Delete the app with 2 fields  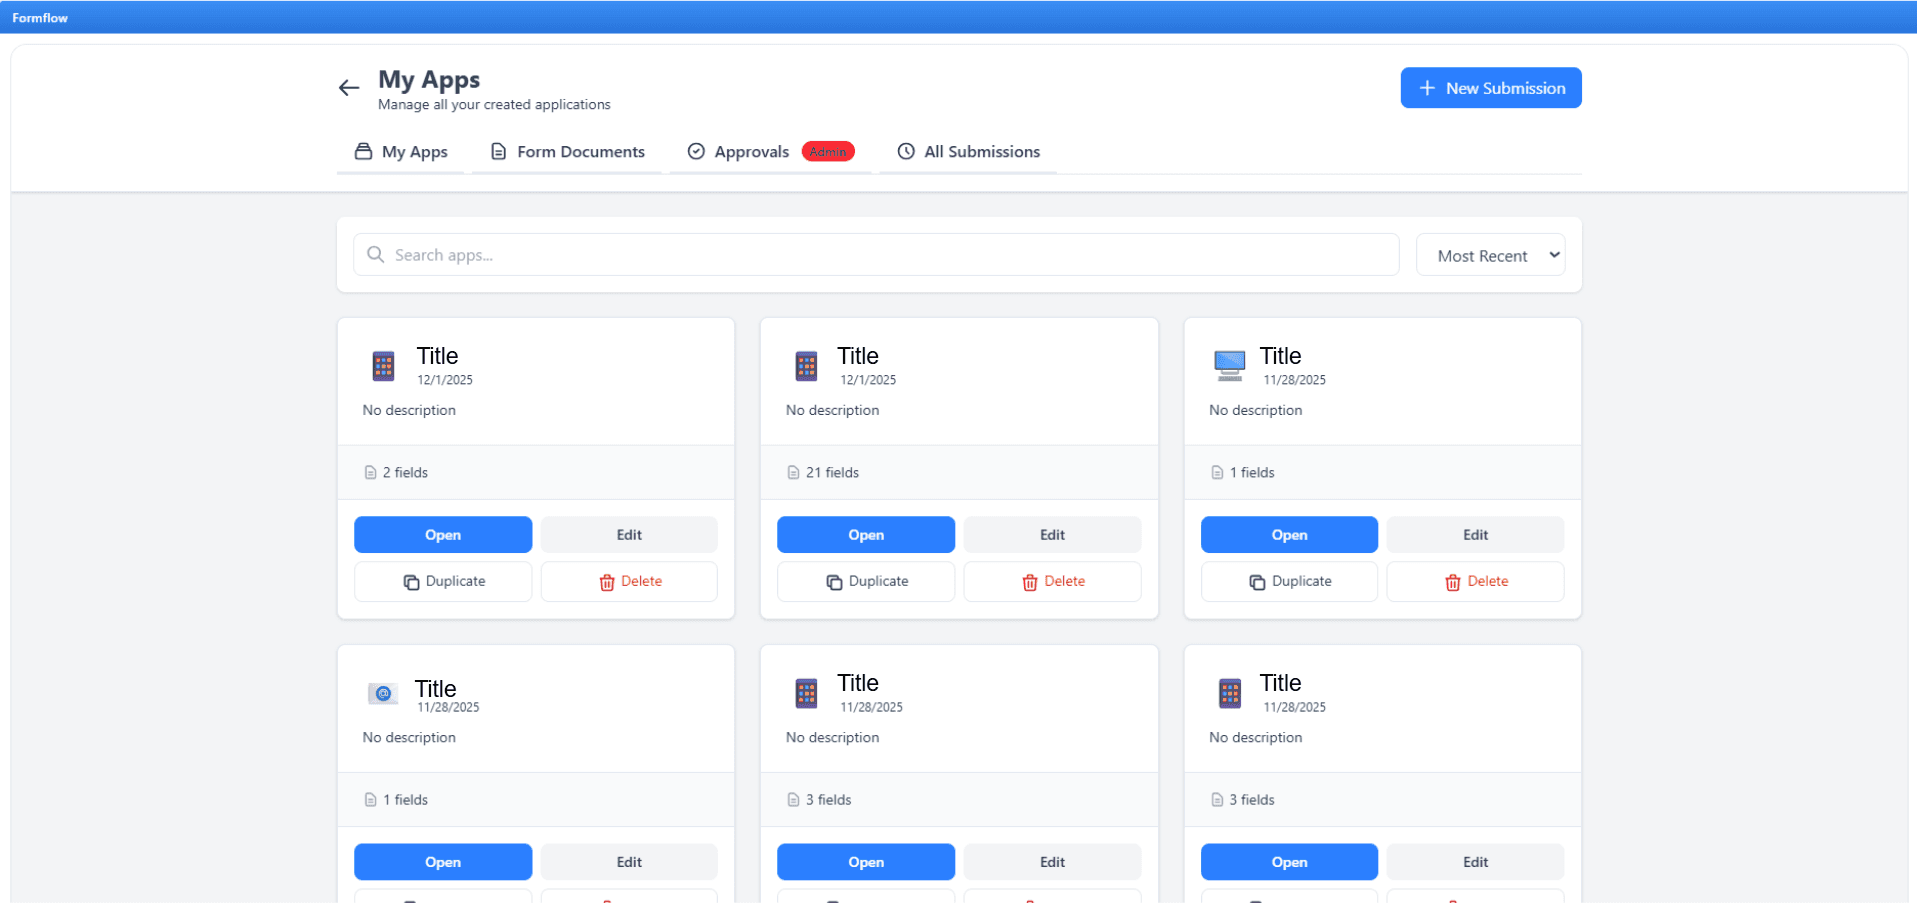tap(629, 582)
